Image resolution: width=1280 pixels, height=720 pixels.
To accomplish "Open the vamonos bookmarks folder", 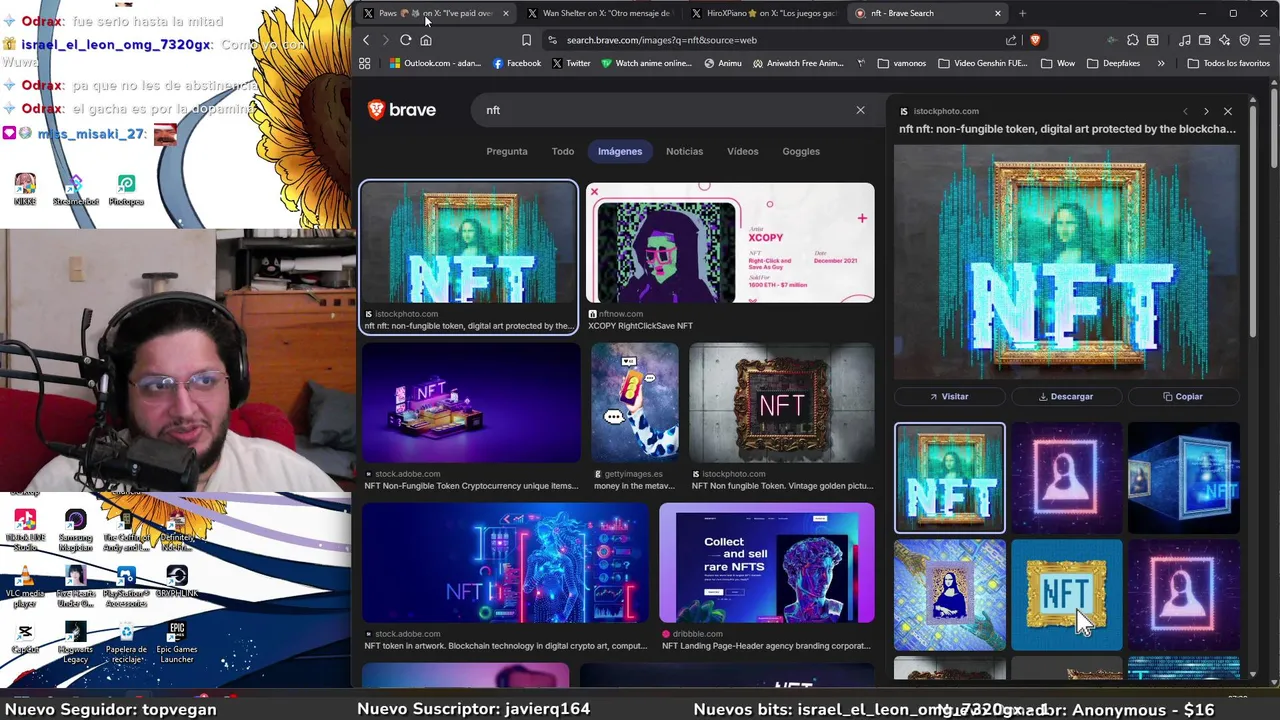I will [901, 63].
